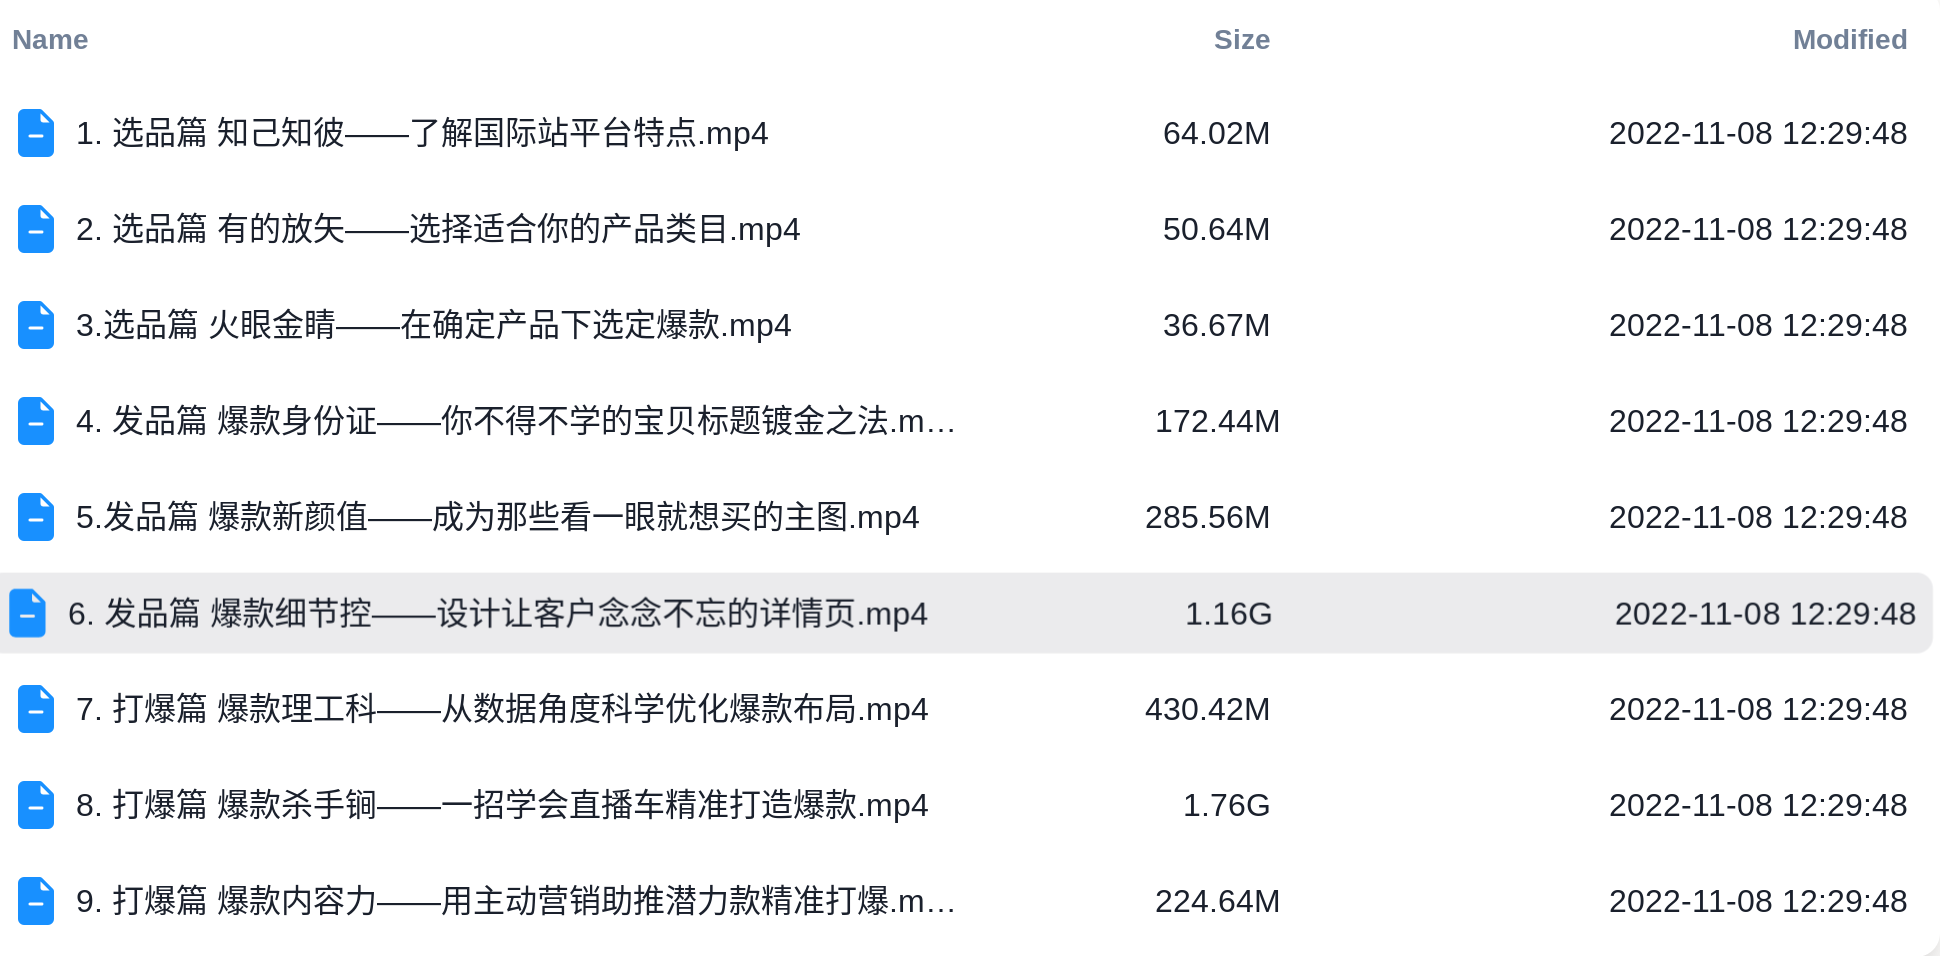Open 一招学会直播车精准打造爆款.mp4 file

(502, 805)
